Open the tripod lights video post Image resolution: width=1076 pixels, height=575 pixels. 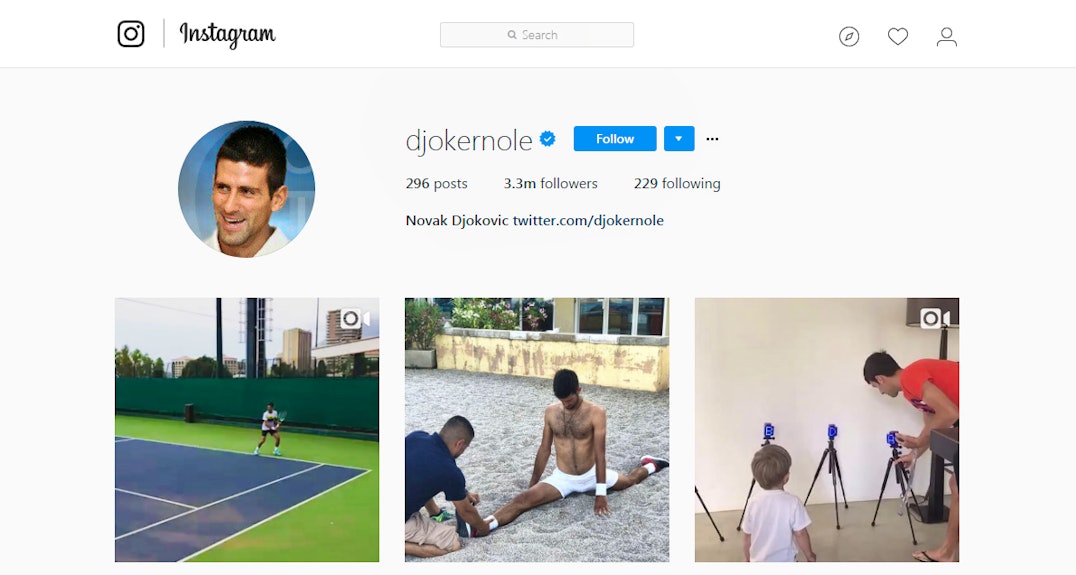(x=827, y=430)
